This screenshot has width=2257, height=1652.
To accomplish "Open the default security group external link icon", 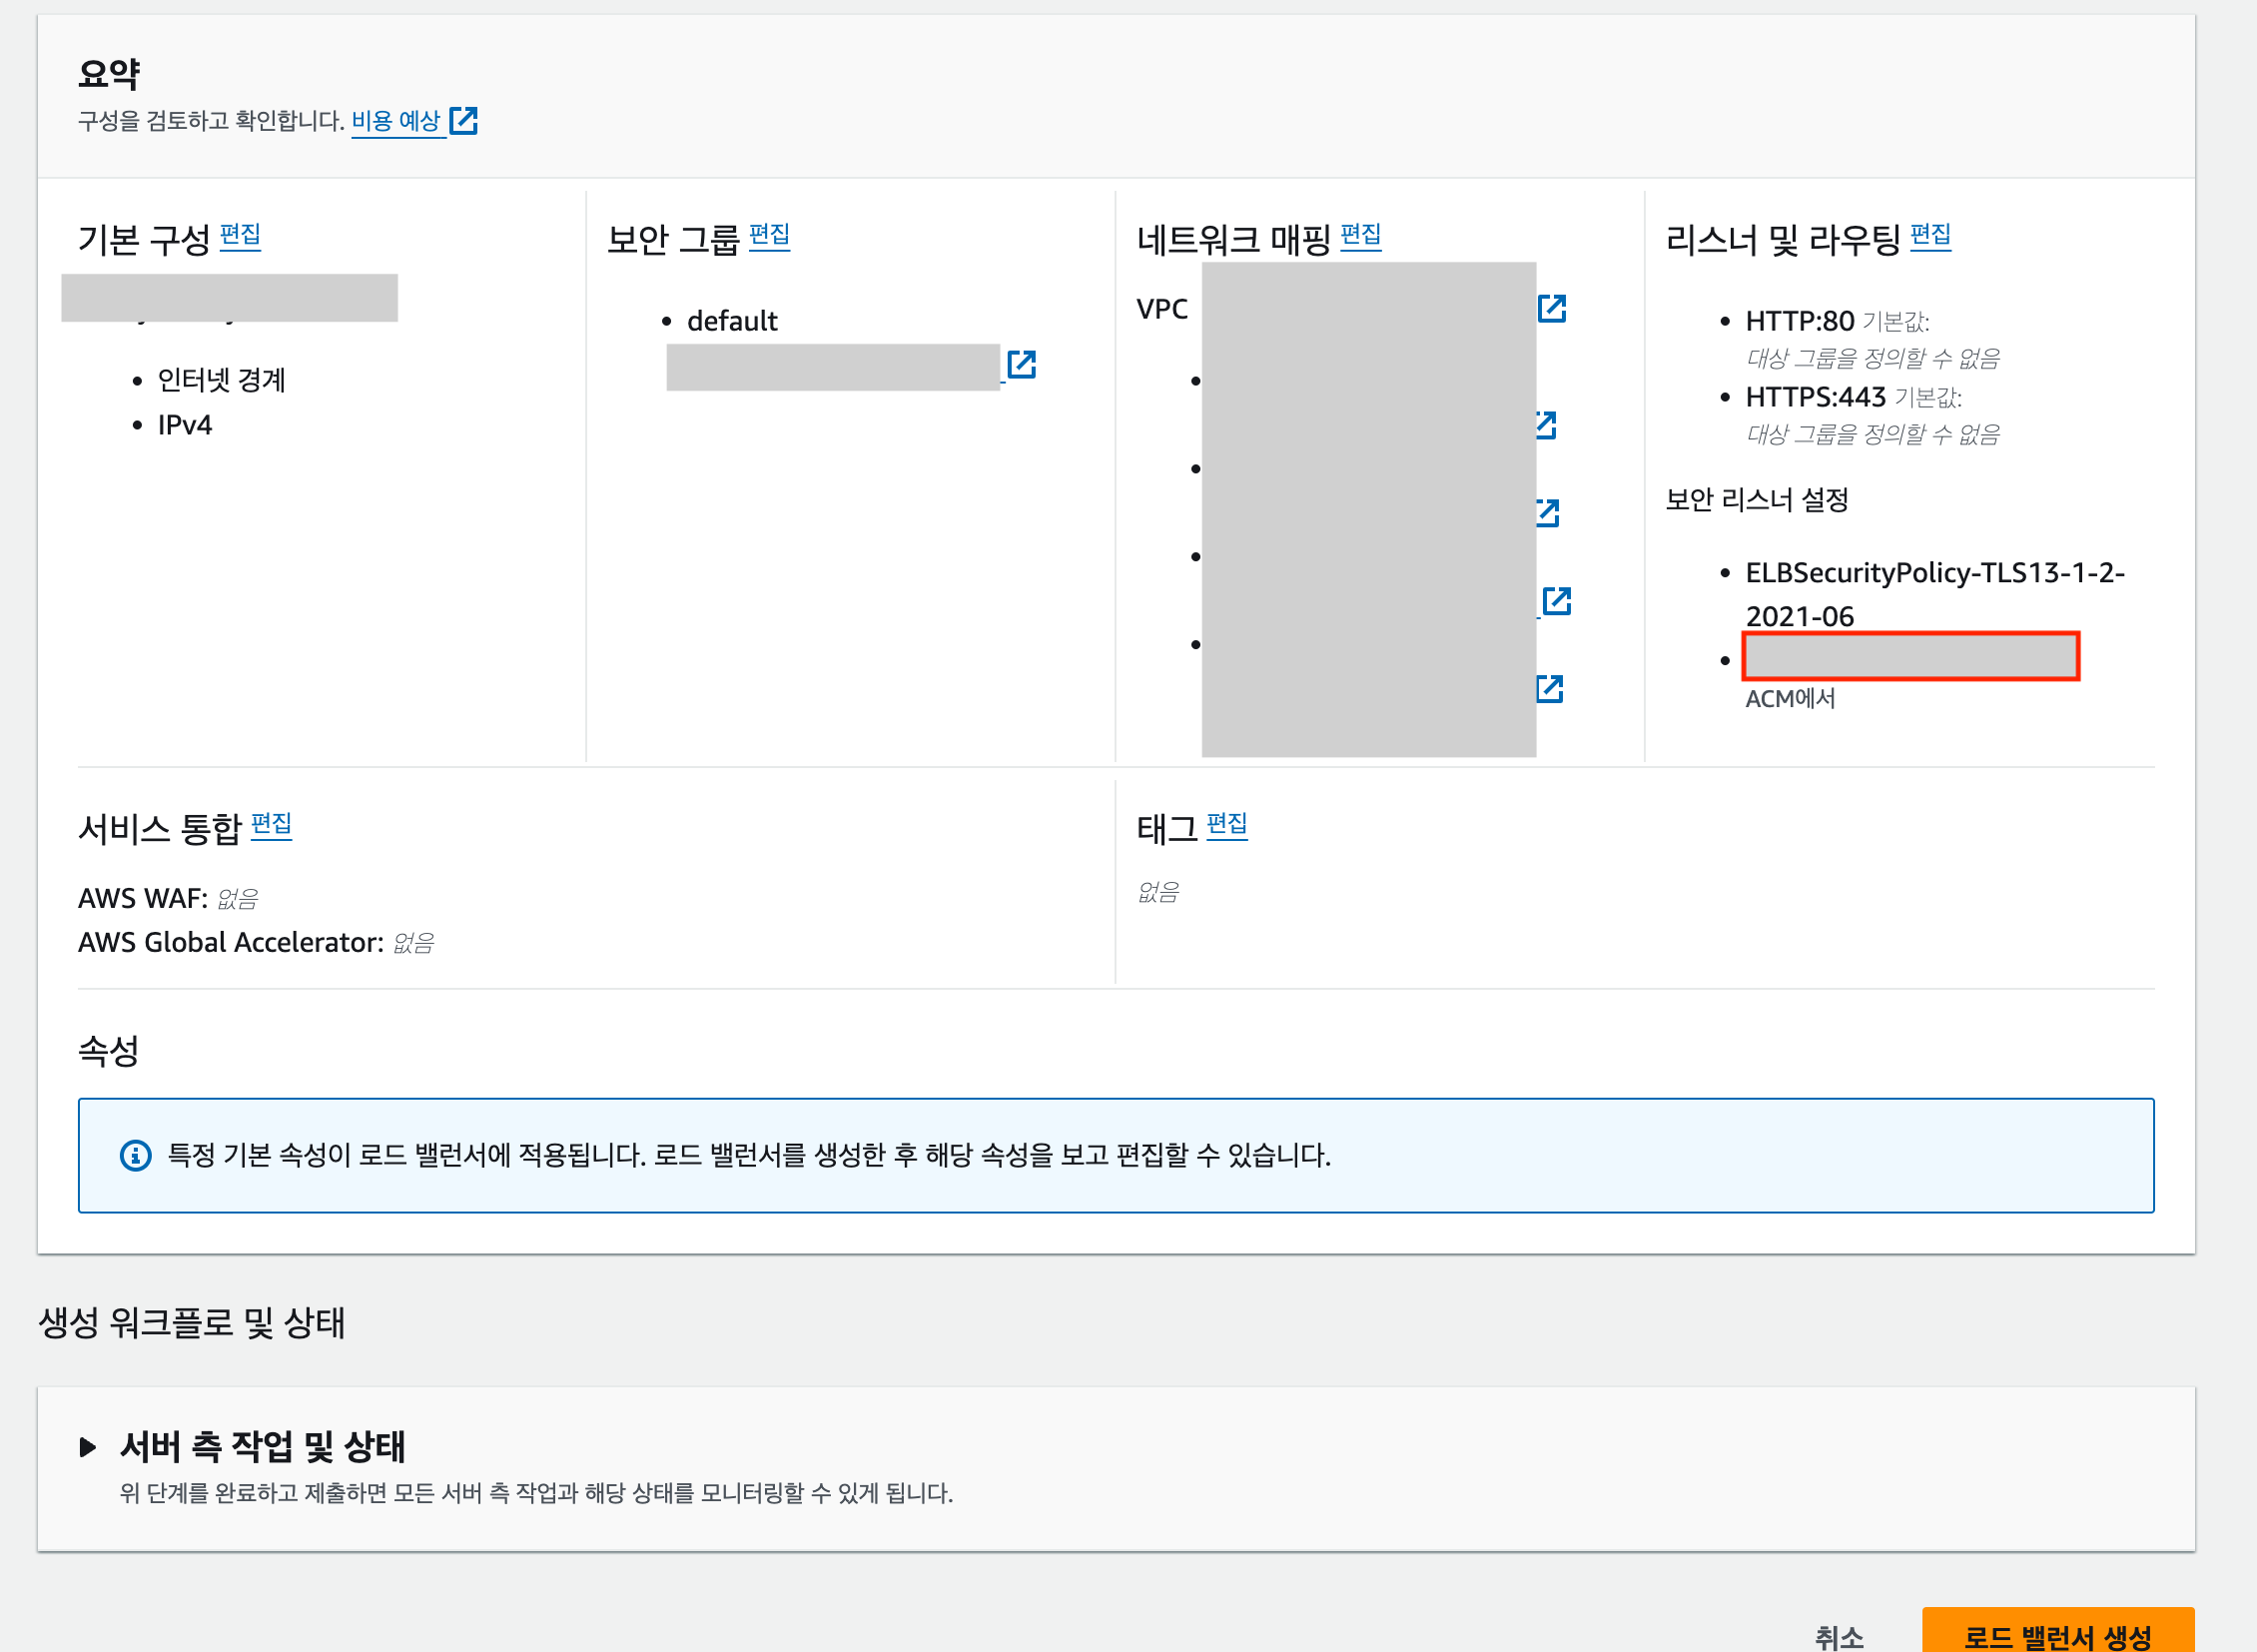I will pyautogui.click(x=1021, y=364).
